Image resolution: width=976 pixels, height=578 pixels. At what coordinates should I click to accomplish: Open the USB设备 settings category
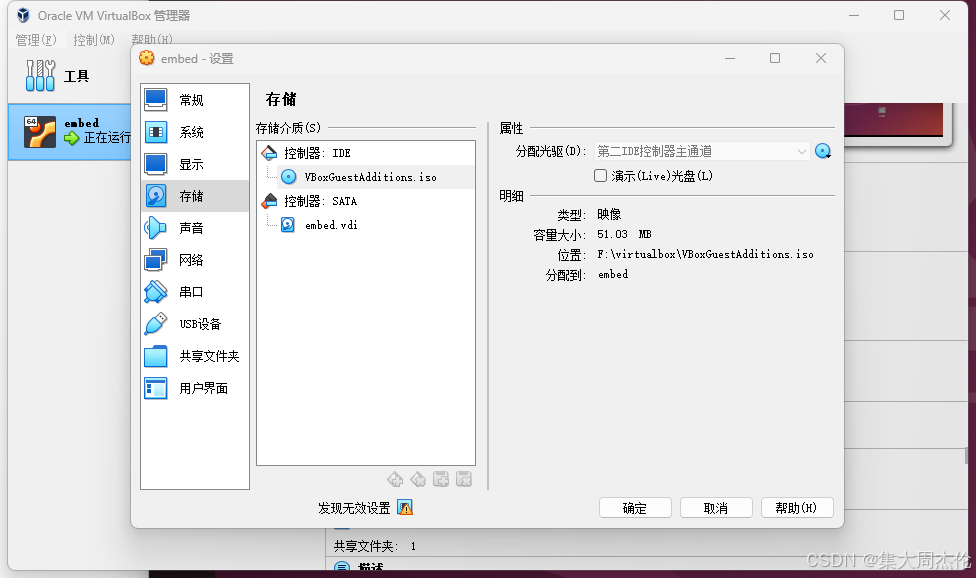coord(195,324)
